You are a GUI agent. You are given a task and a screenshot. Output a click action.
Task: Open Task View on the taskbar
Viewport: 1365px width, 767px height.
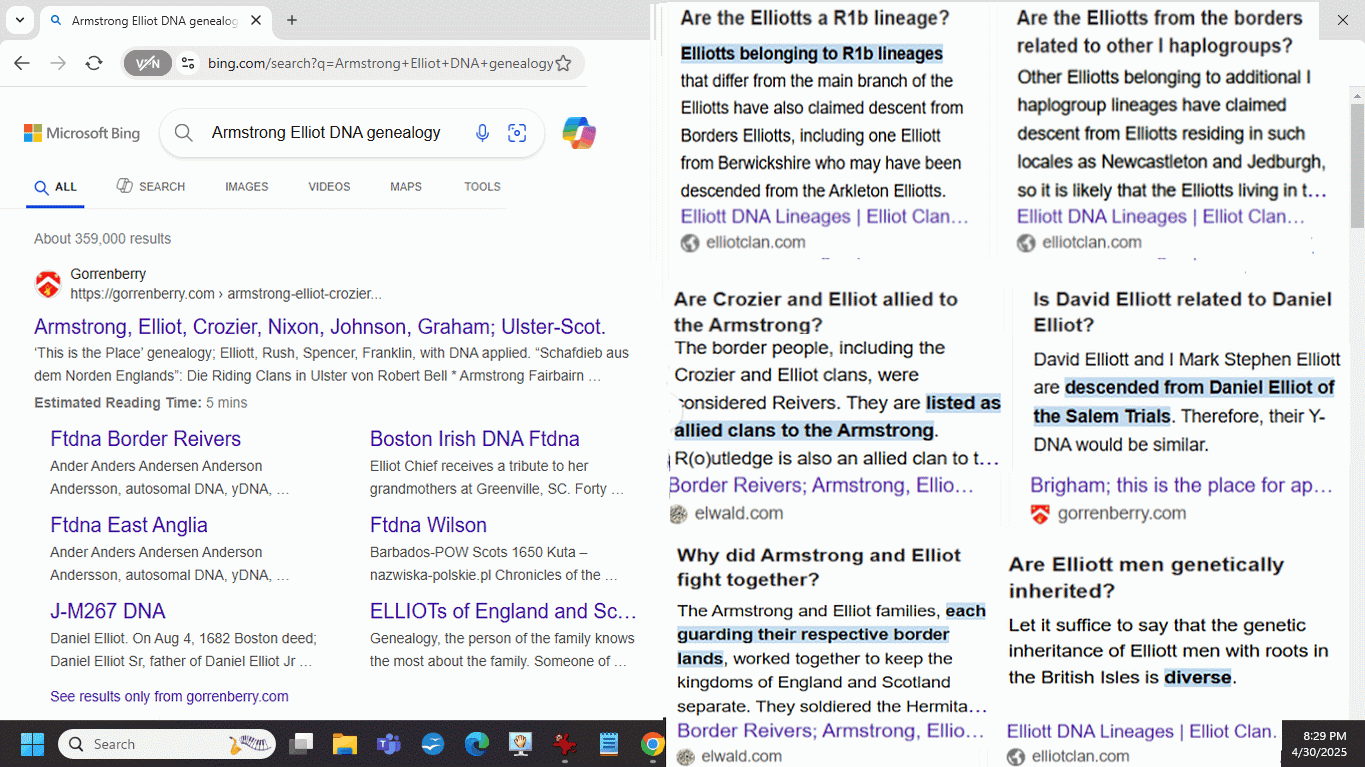[x=301, y=744]
